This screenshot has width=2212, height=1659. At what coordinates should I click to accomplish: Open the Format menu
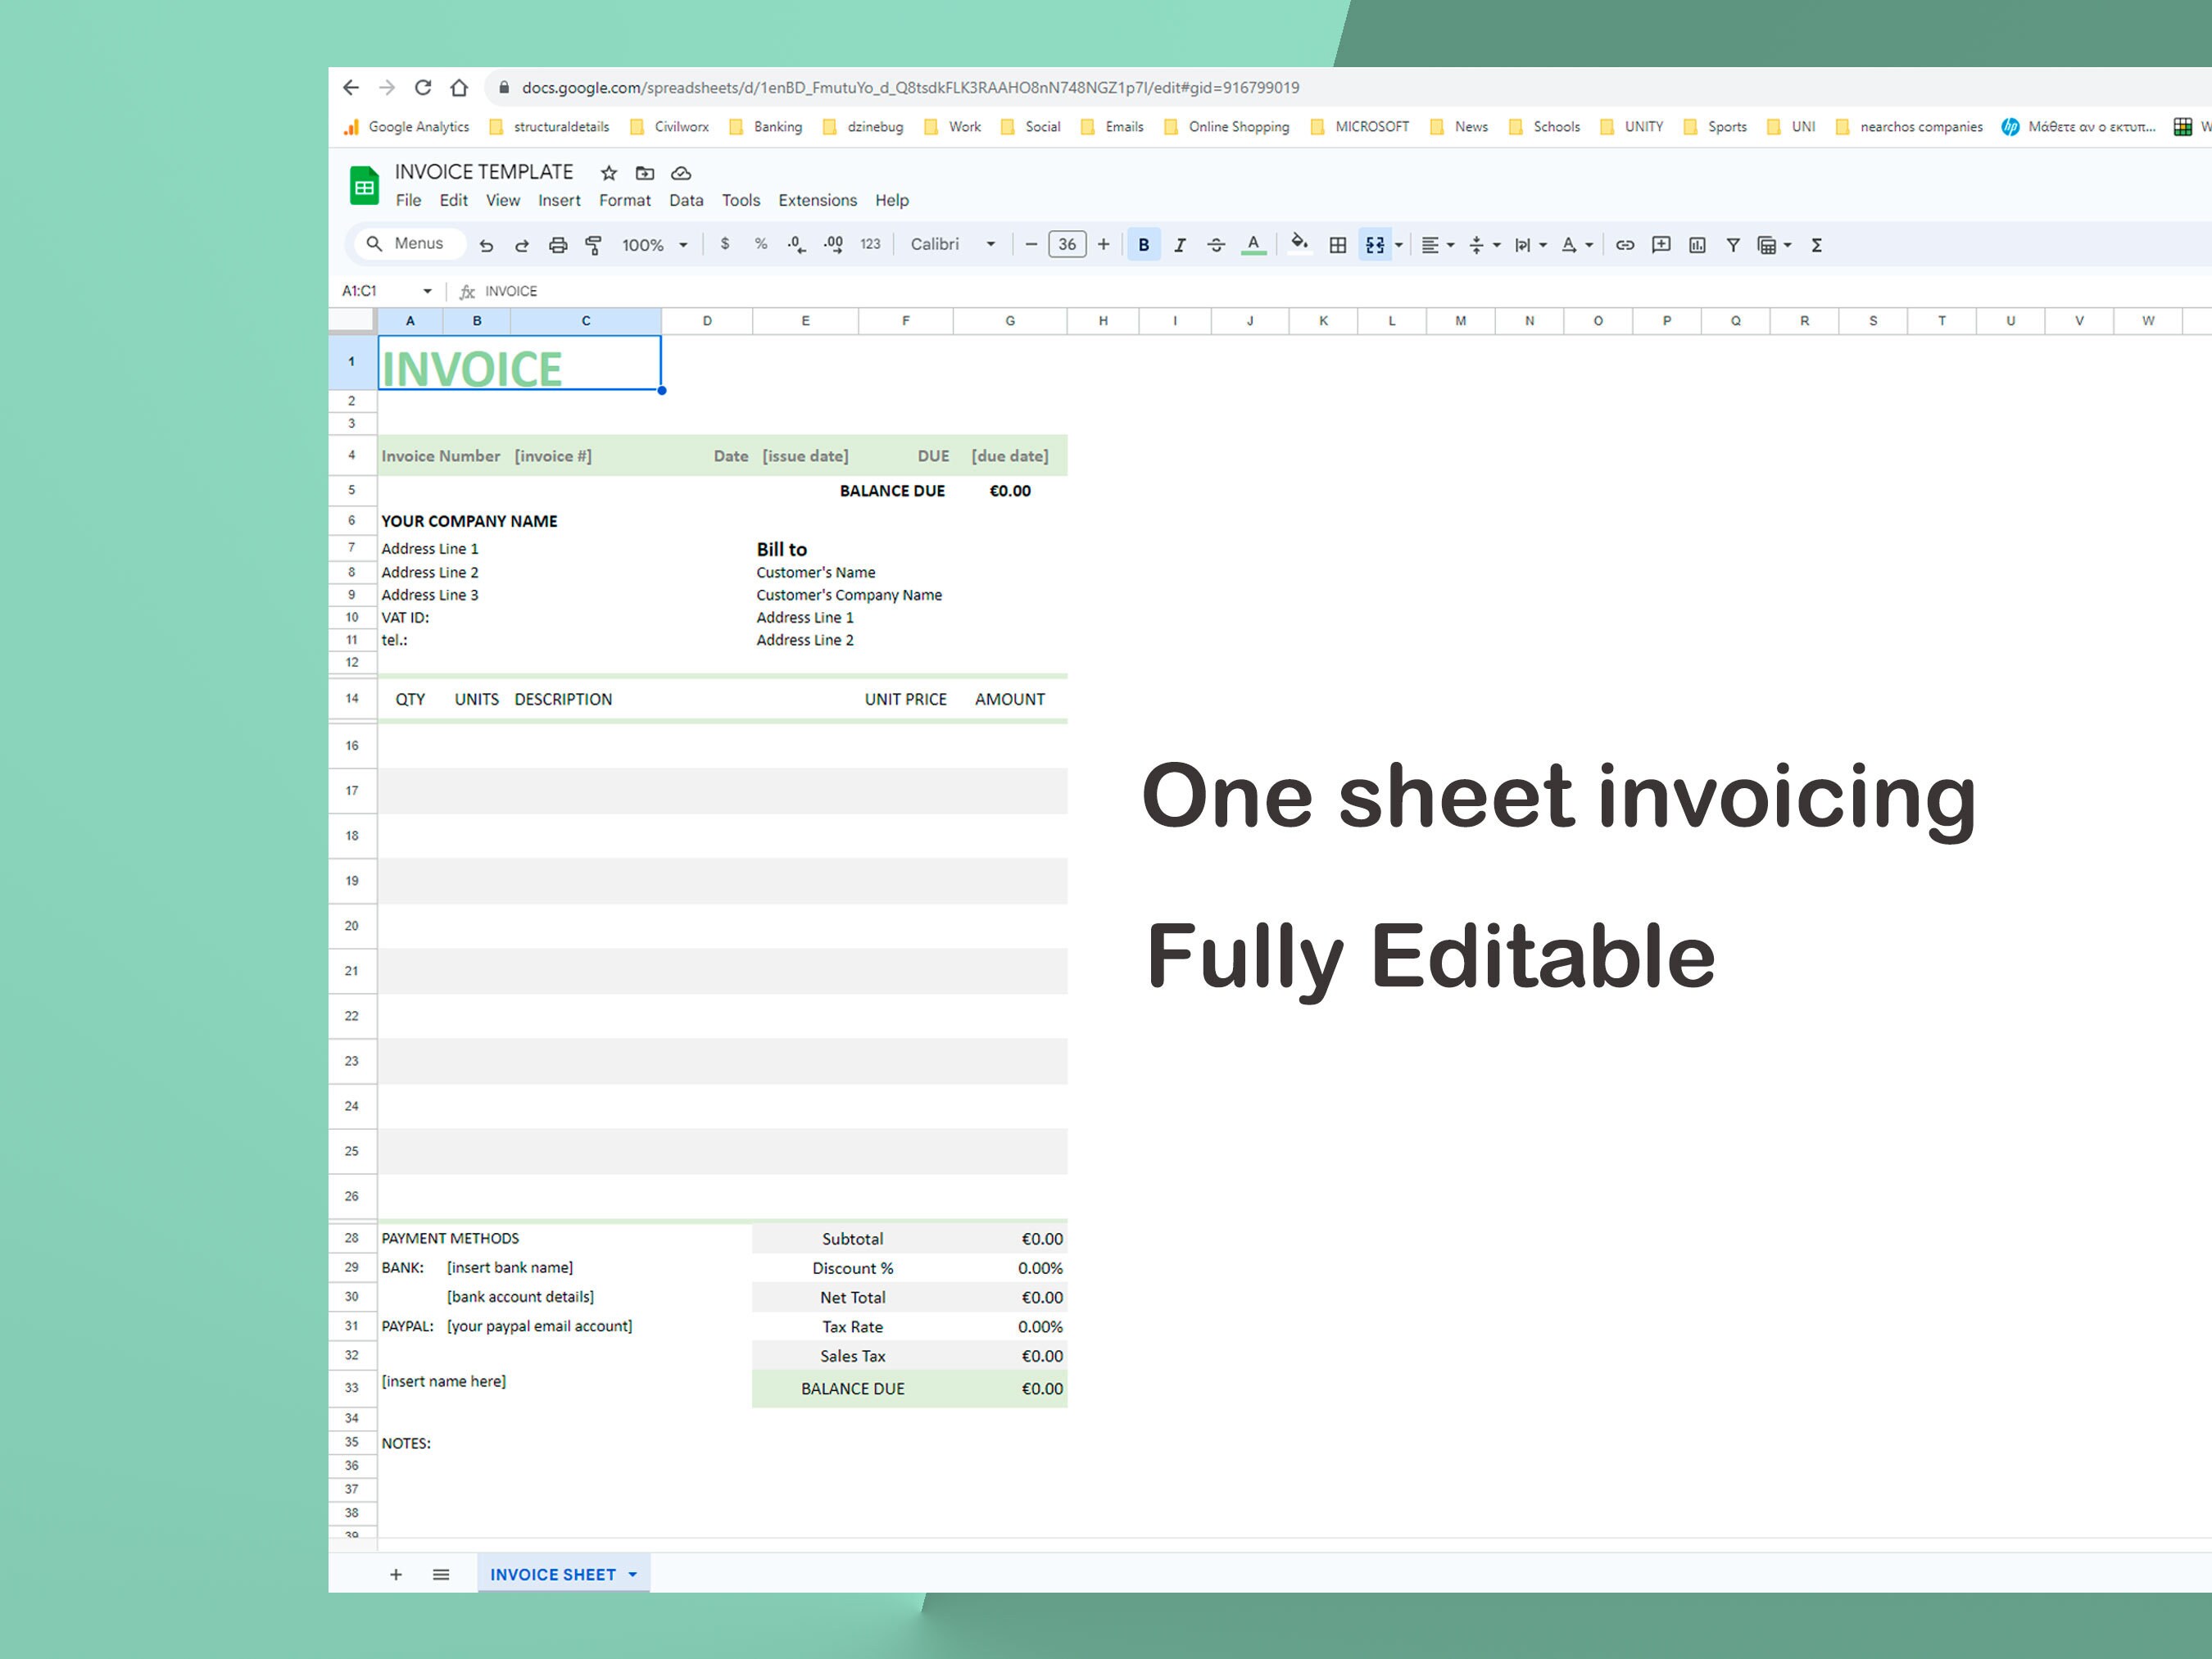[624, 200]
